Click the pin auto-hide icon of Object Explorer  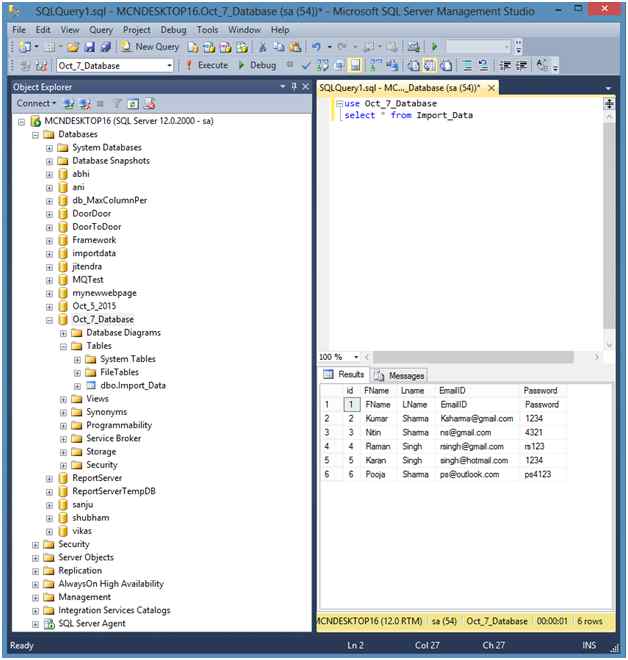click(x=294, y=87)
